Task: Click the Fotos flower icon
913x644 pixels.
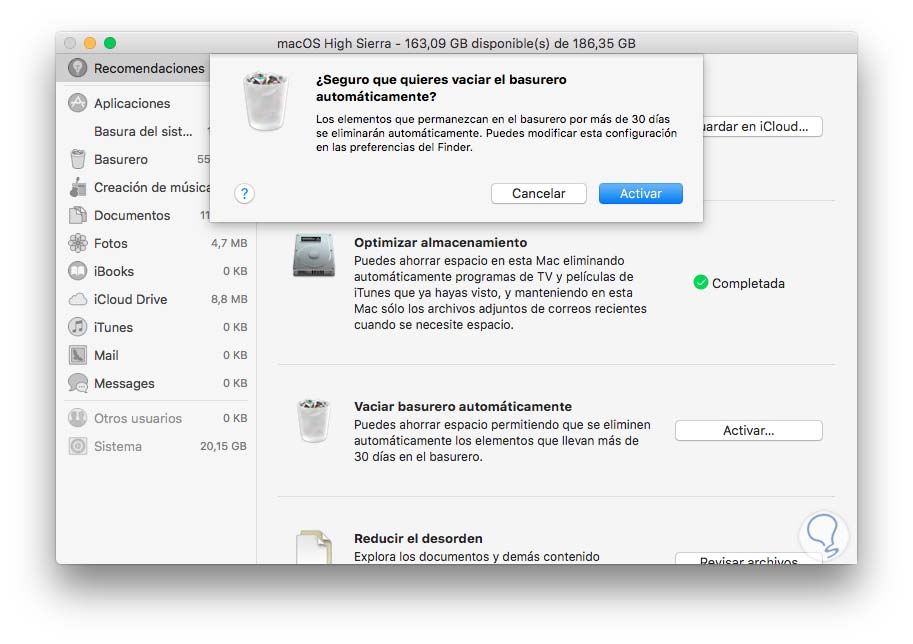Action: pos(77,243)
